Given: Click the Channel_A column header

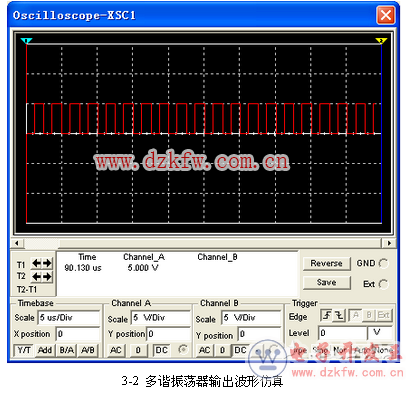Looking at the screenshot, I should coord(144,257).
